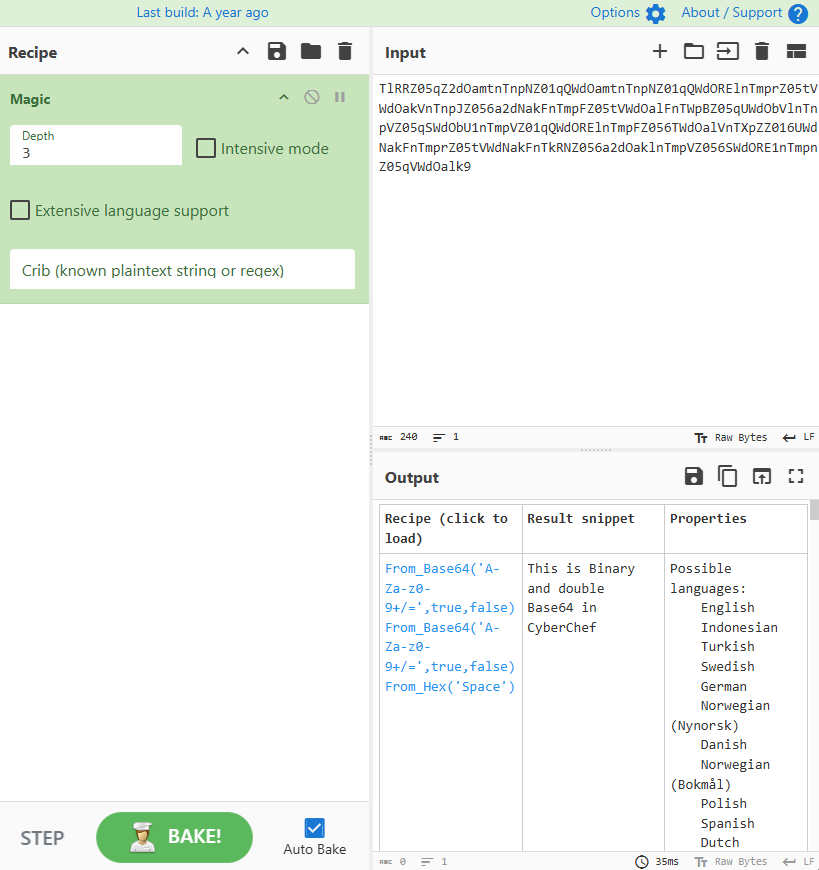Tick Extensive language support
The width and height of the screenshot is (819, 870).
pos(20,210)
